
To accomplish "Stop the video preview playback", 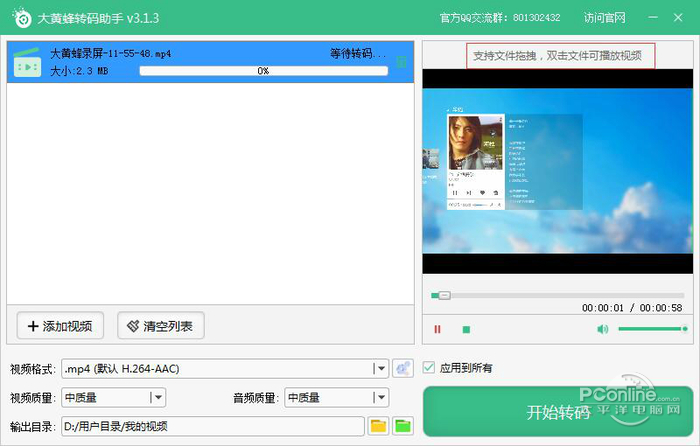I will pos(466,329).
